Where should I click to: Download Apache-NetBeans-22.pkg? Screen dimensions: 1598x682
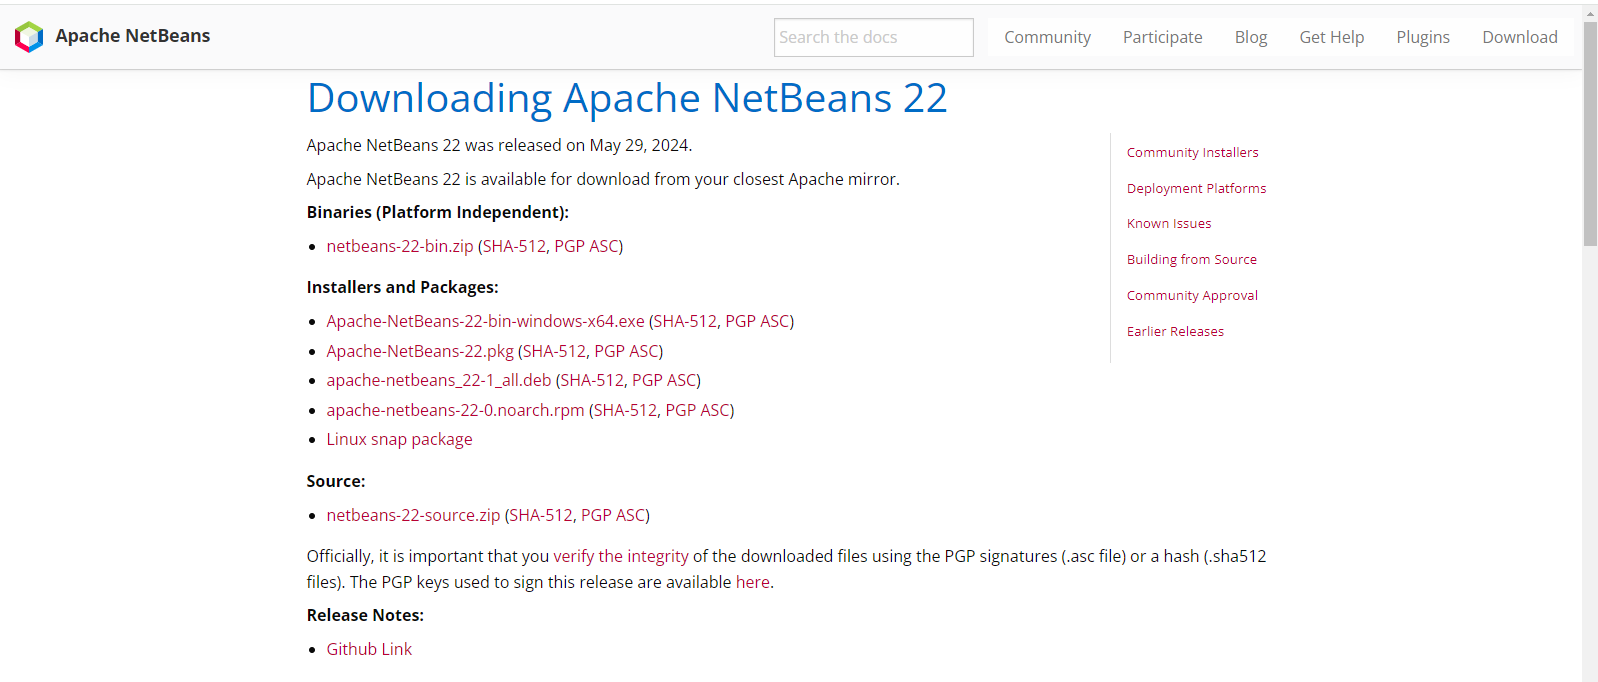(420, 351)
